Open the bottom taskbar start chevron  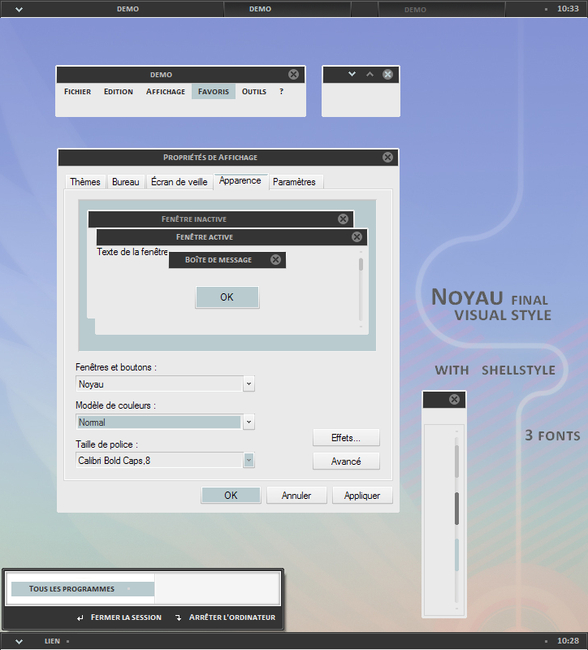19,641
